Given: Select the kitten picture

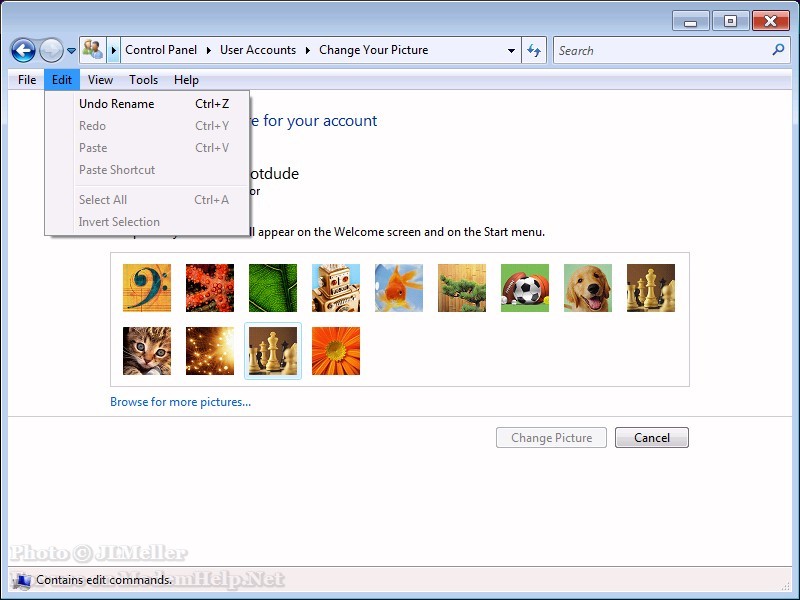Looking at the screenshot, I should click(147, 351).
